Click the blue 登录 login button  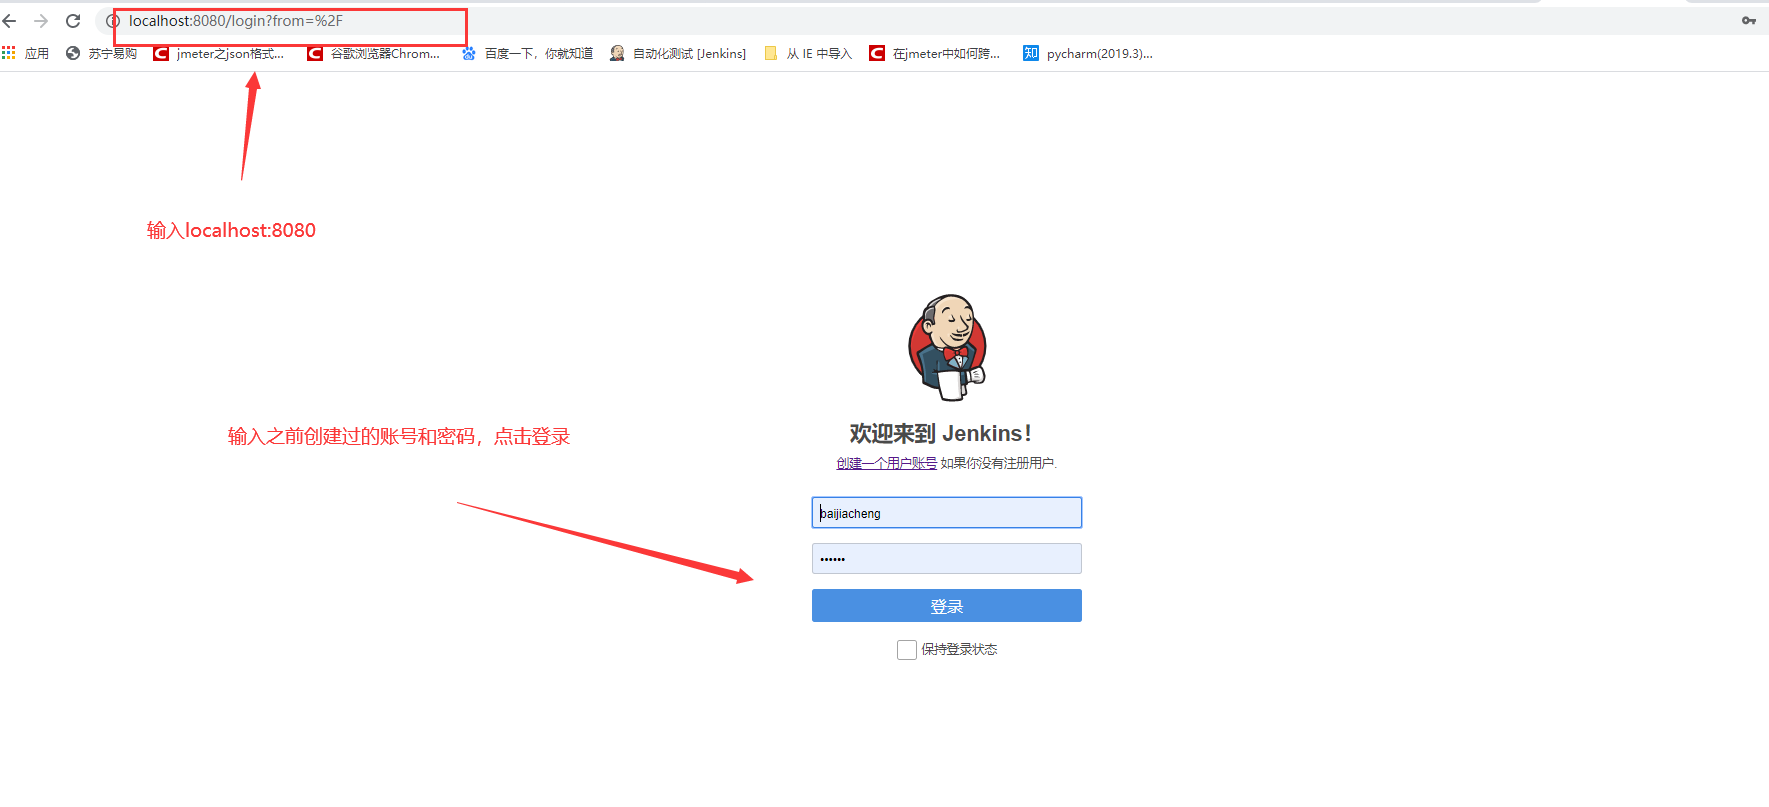[947, 606]
